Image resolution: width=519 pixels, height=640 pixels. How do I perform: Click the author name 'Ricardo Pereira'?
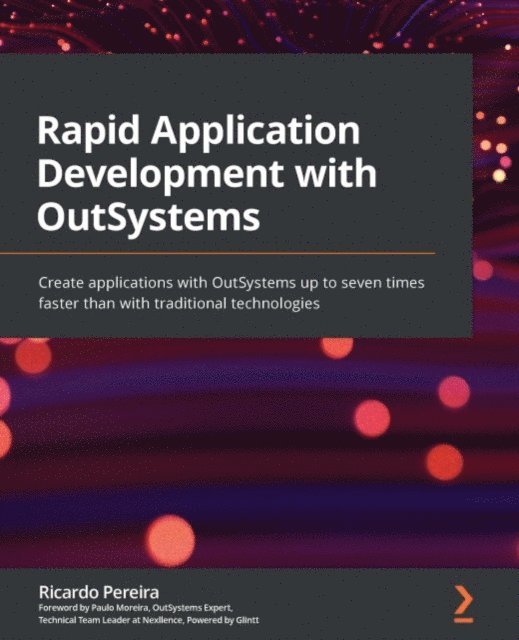(x=99, y=592)
